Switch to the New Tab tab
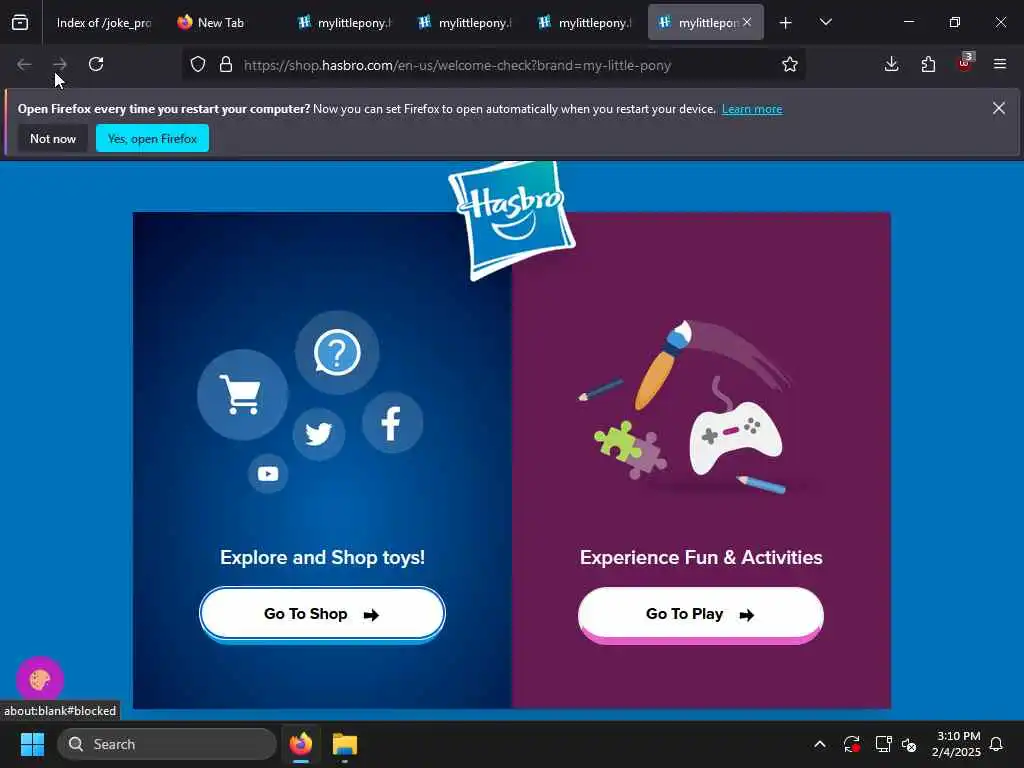 coord(222,23)
